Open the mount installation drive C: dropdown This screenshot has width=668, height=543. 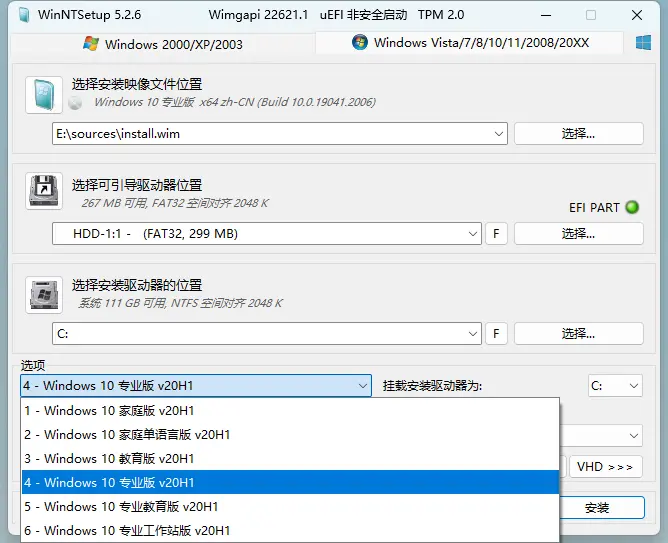(x=615, y=385)
